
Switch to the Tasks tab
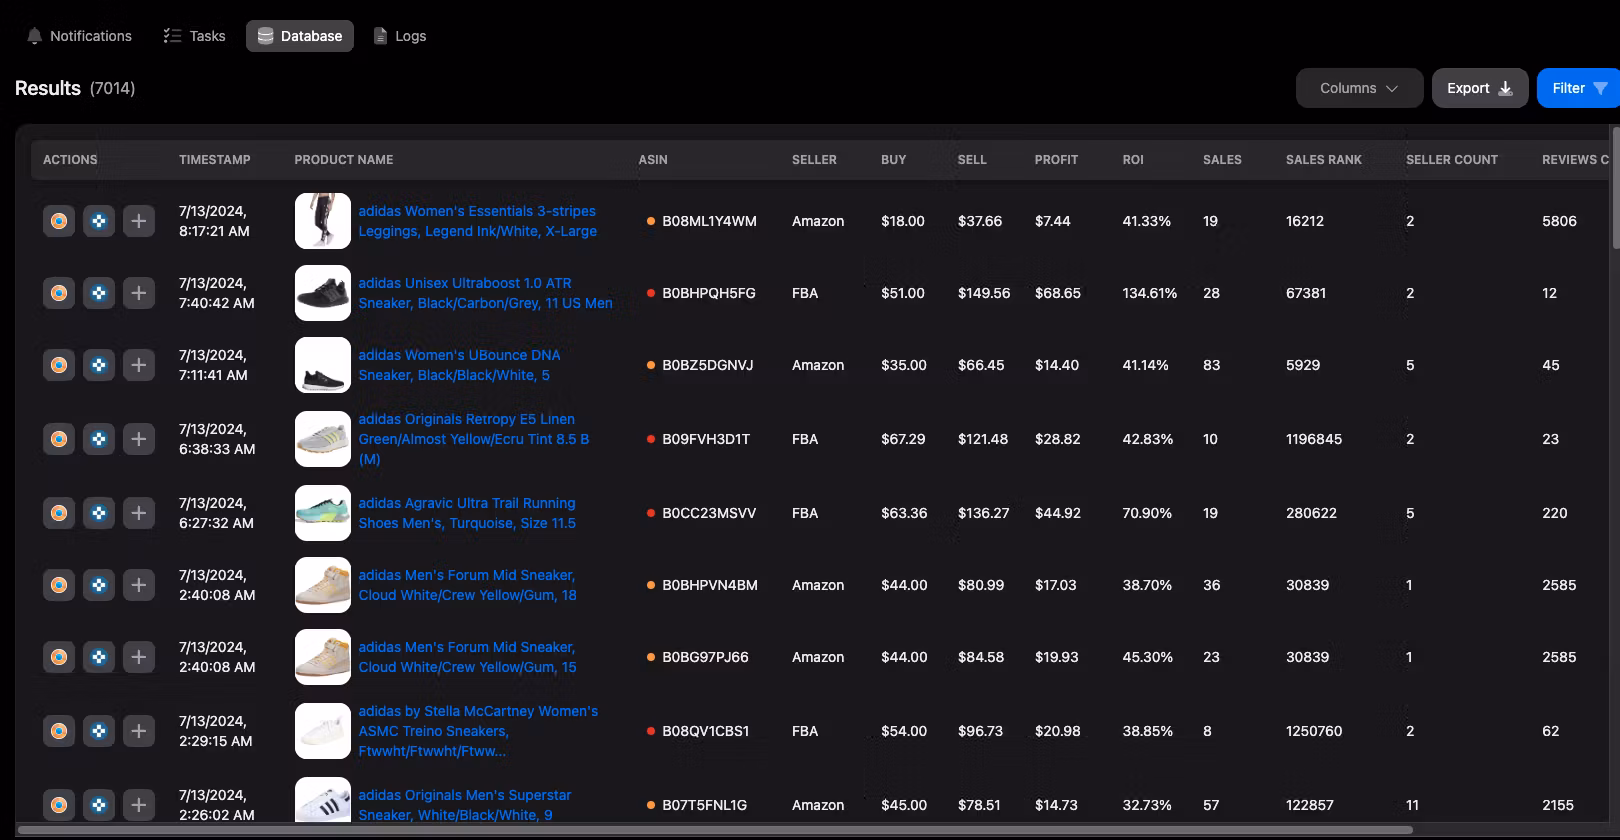click(194, 36)
